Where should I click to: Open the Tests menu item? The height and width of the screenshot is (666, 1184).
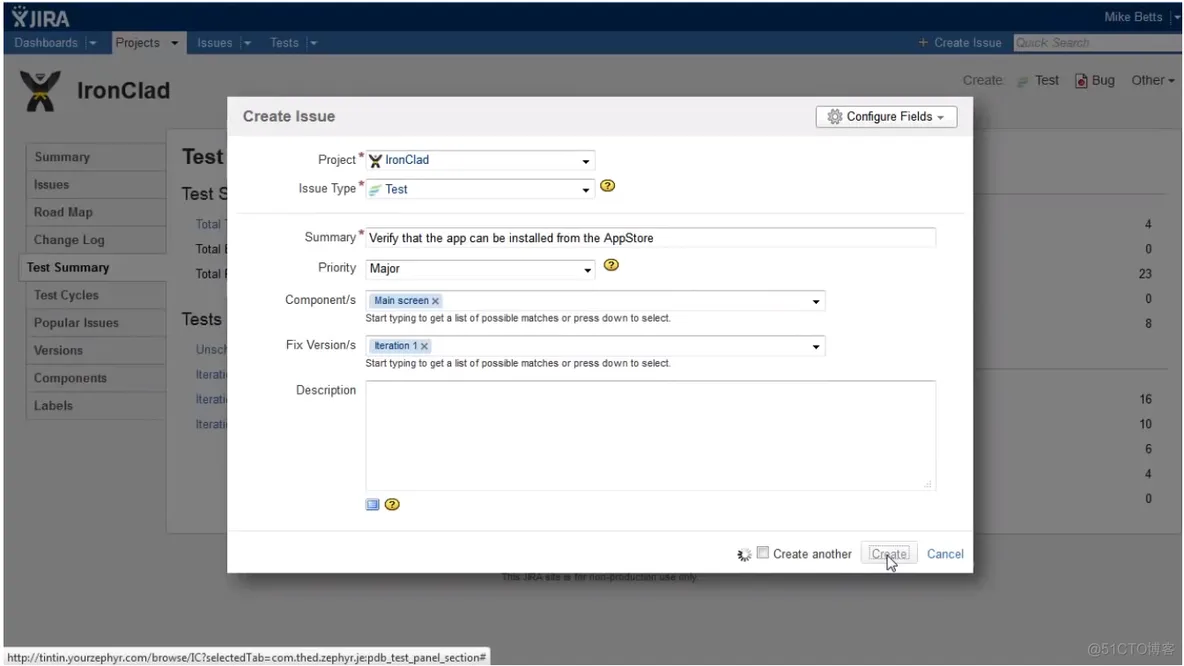click(x=284, y=43)
